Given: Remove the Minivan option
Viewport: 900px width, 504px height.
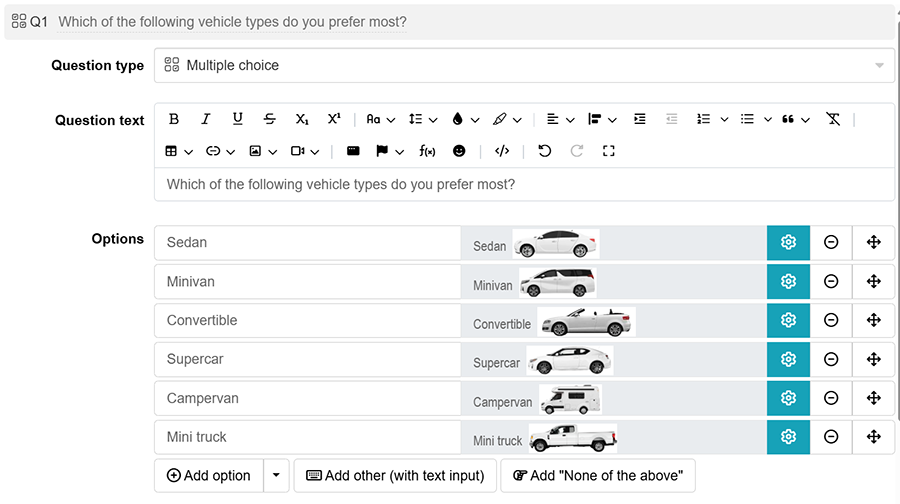Looking at the screenshot, I should [831, 281].
